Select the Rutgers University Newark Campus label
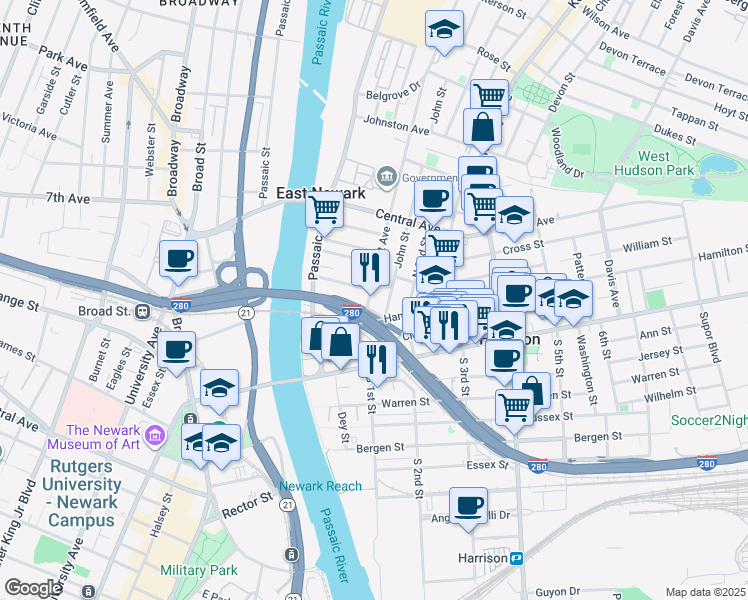This screenshot has height=600, width=748. click(x=82, y=493)
